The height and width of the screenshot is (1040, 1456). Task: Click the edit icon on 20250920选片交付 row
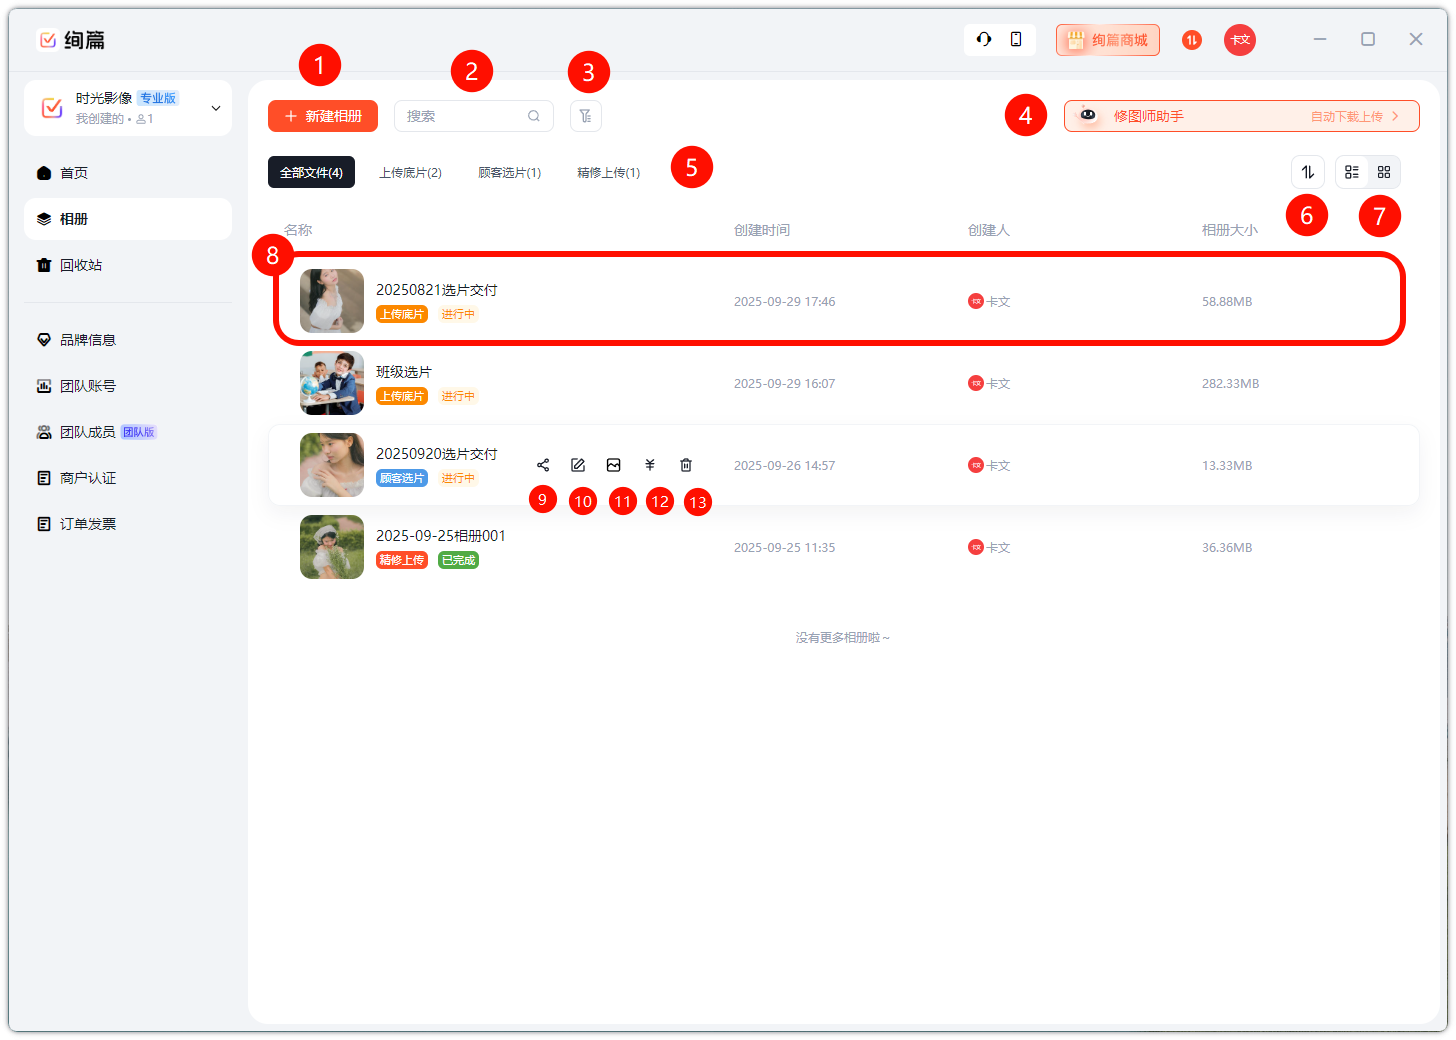[x=578, y=465]
